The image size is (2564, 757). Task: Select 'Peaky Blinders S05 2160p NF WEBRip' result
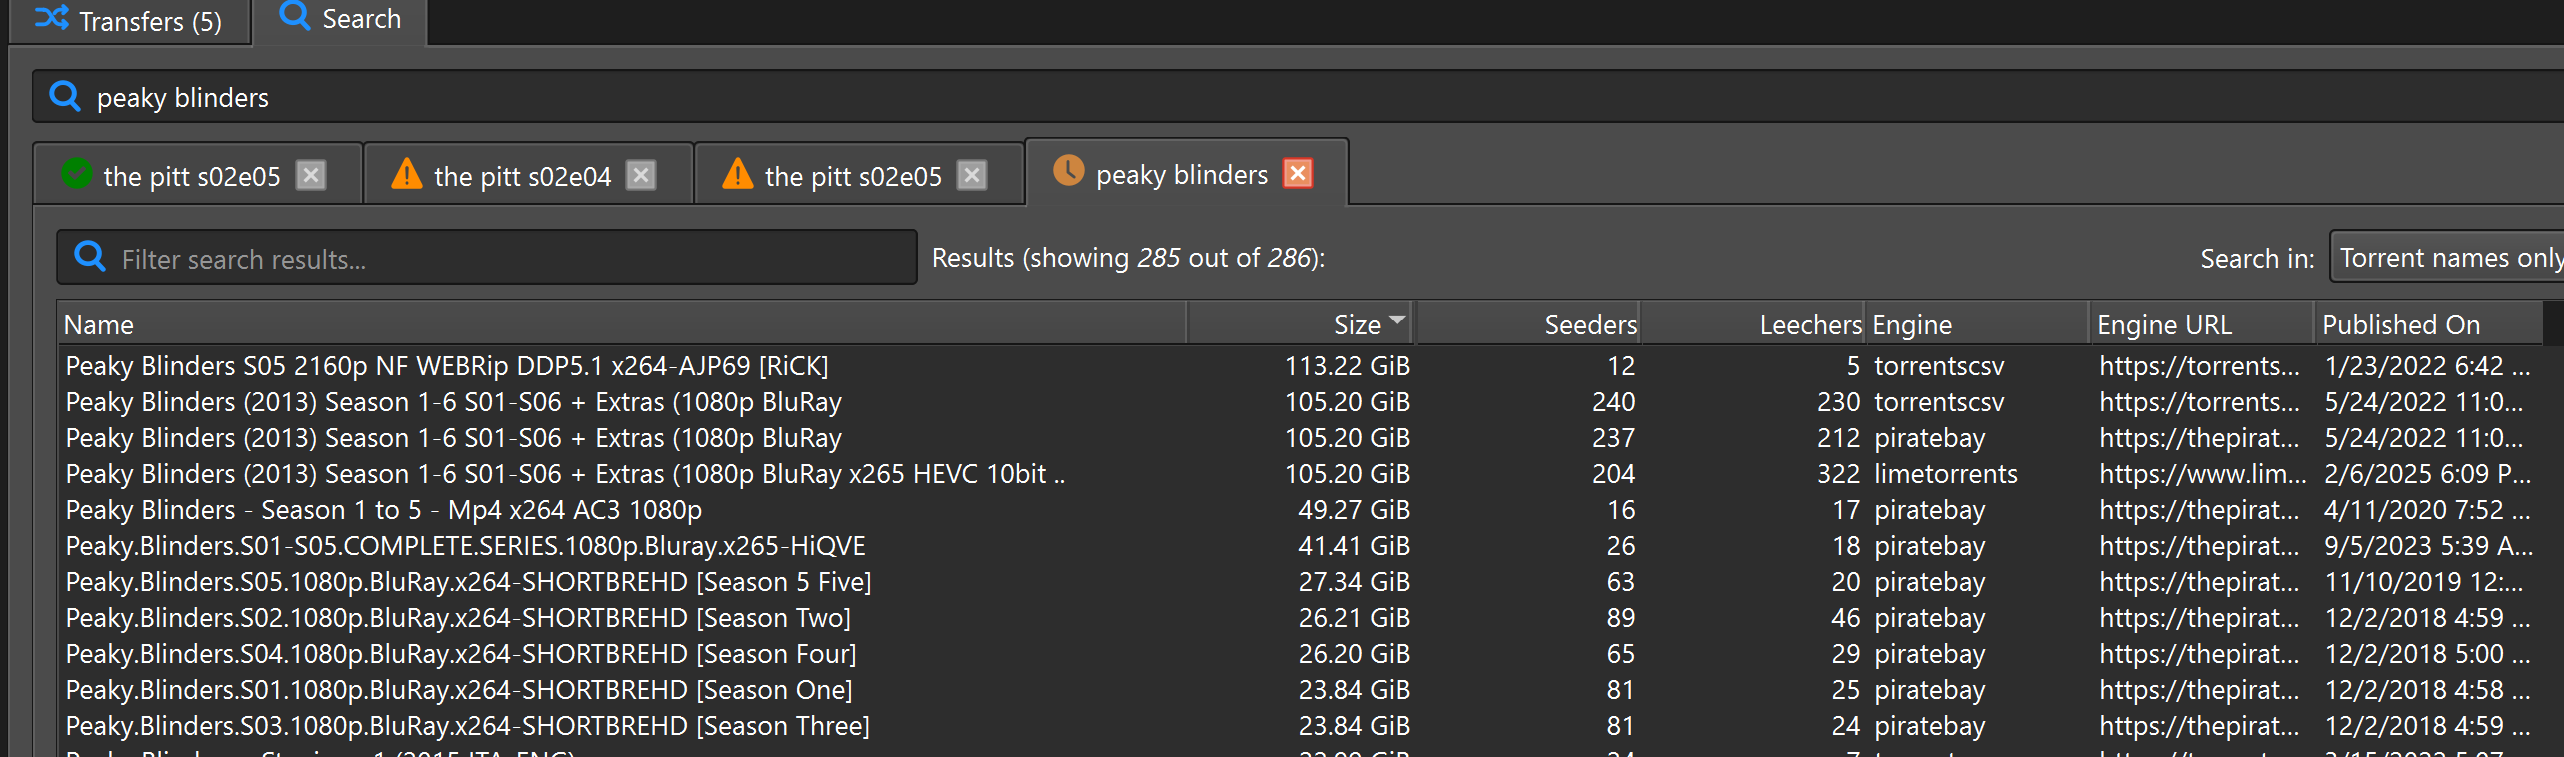coord(447,366)
